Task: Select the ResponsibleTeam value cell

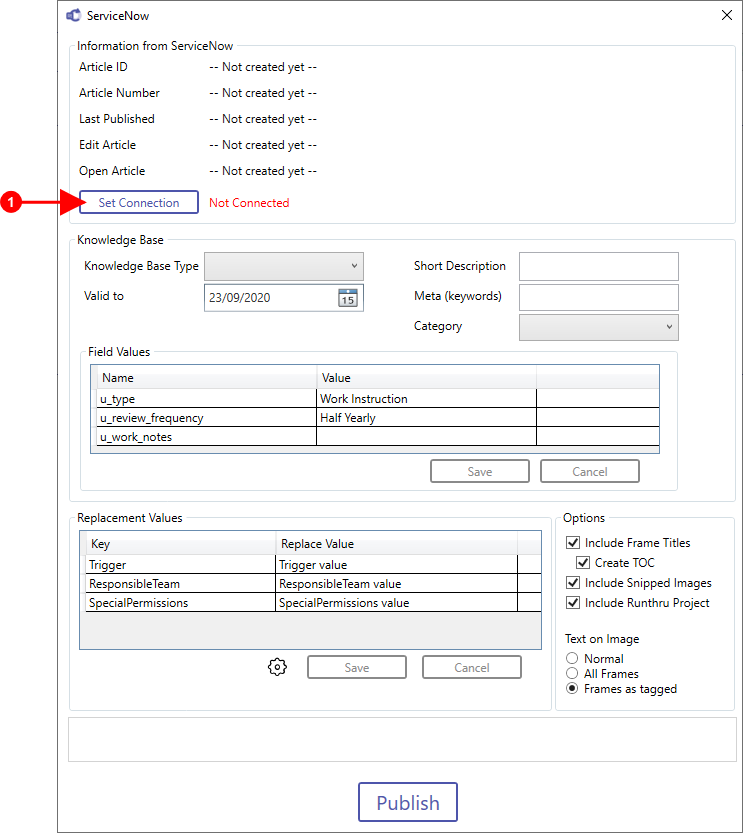Action: (x=396, y=583)
